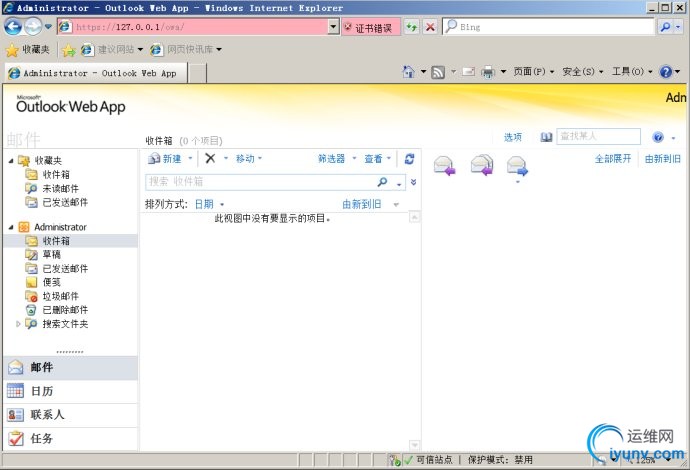Click the address bar showing https://127.0.0.1/owa/
The width and height of the screenshot is (690, 470).
point(198,27)
